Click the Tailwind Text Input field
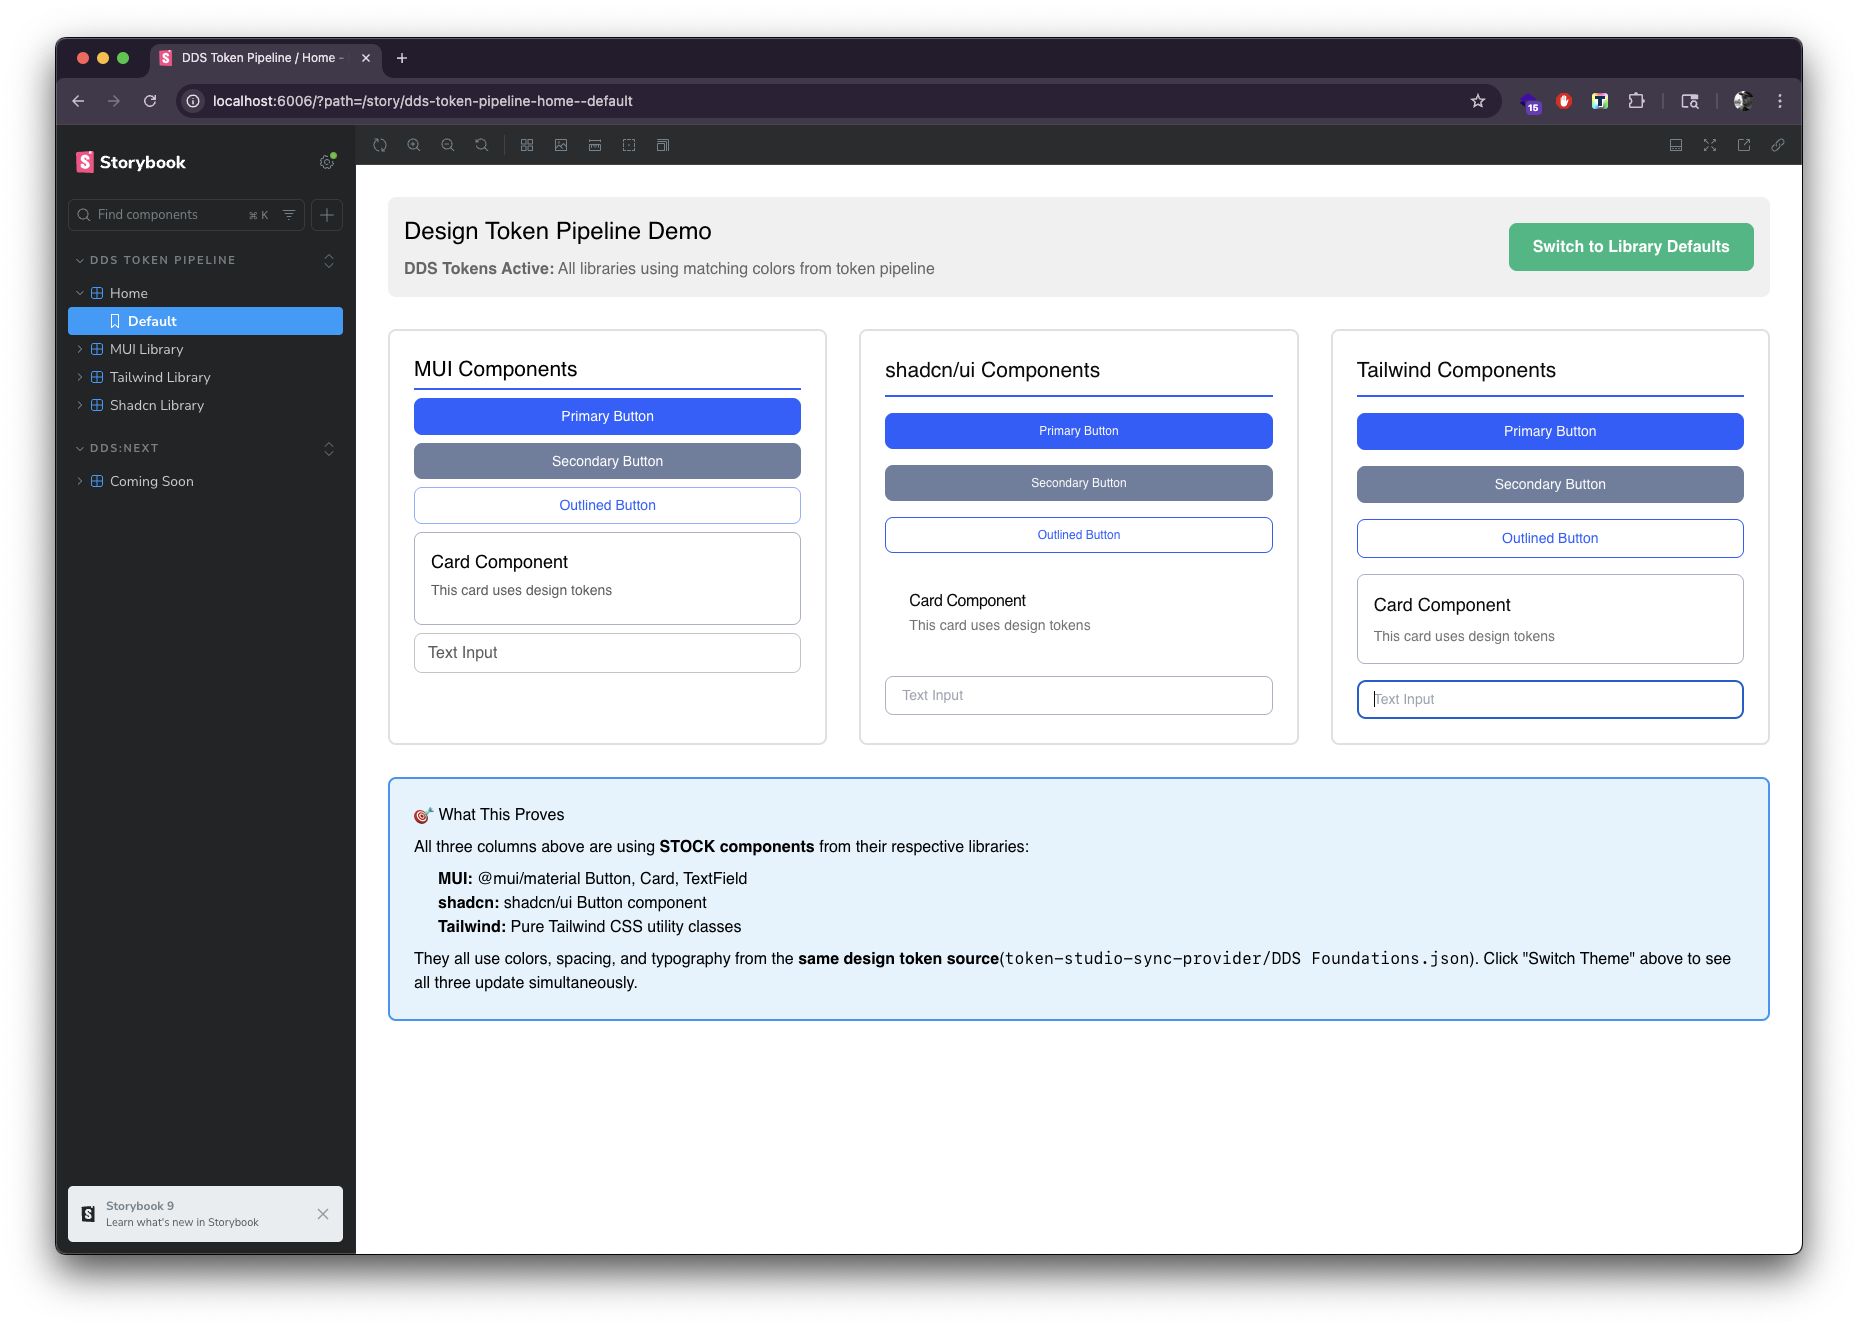Image resolution: width=1858 pixels, height=1328 pixels. [1549, 699]
